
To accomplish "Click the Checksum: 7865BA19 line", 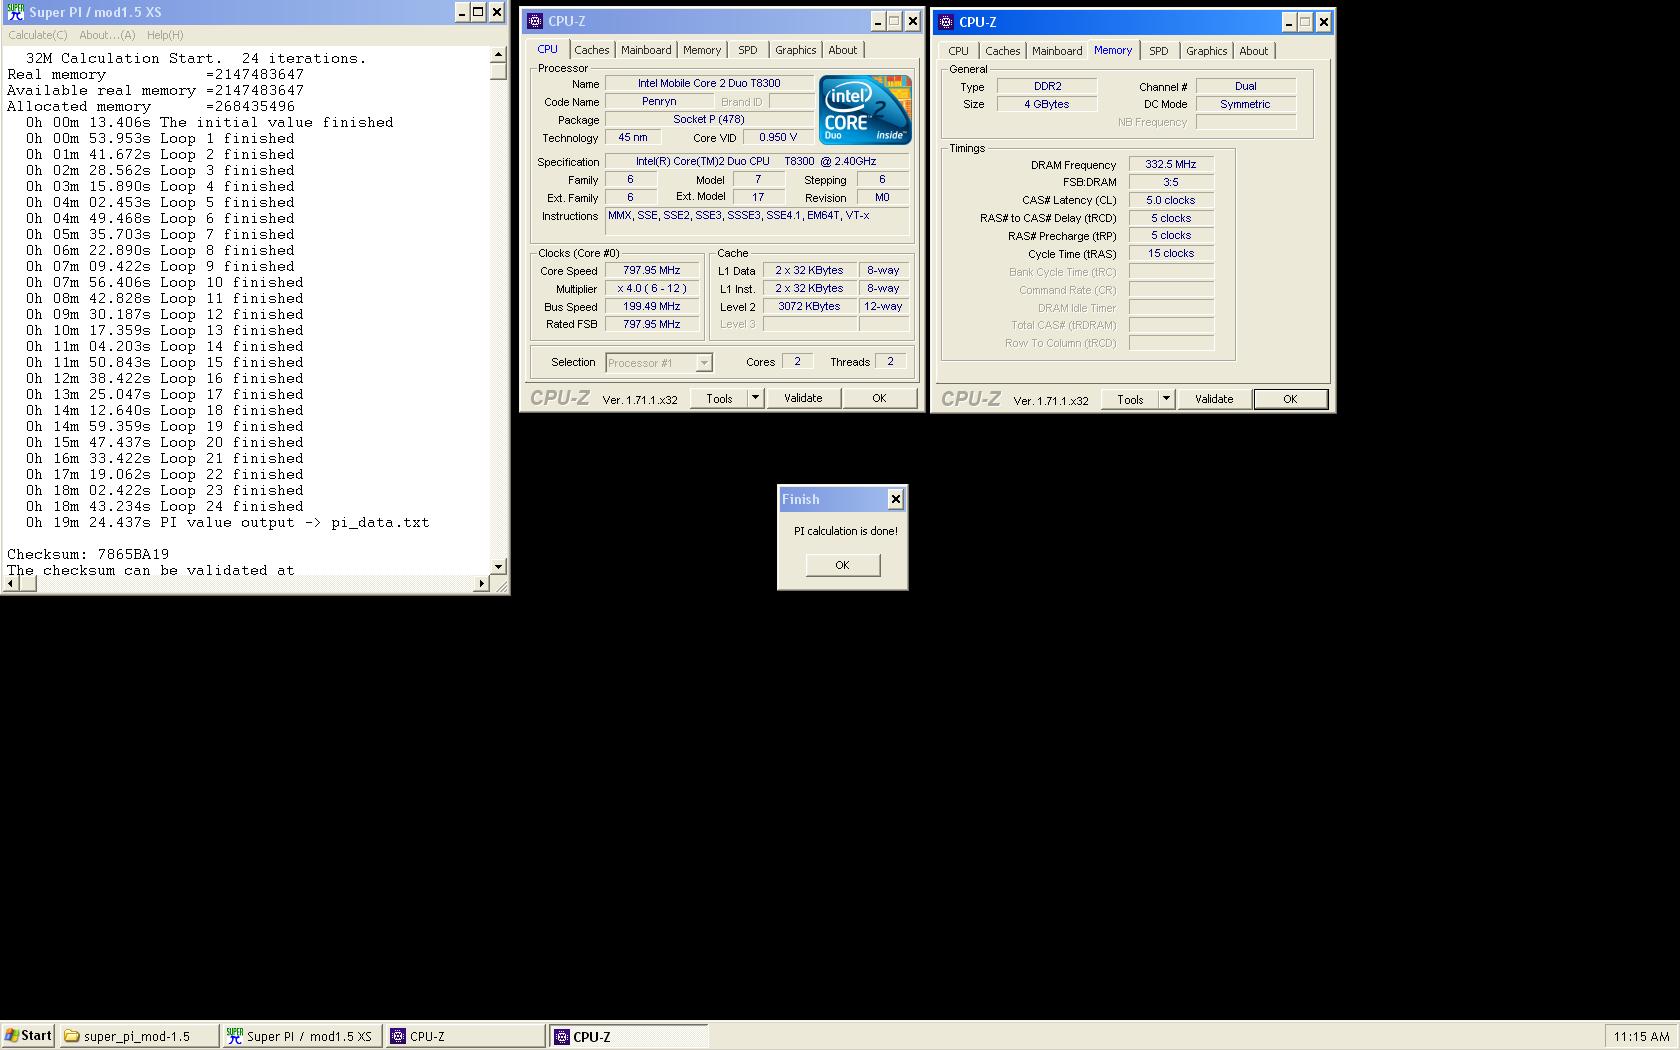I will pos(88,555).
